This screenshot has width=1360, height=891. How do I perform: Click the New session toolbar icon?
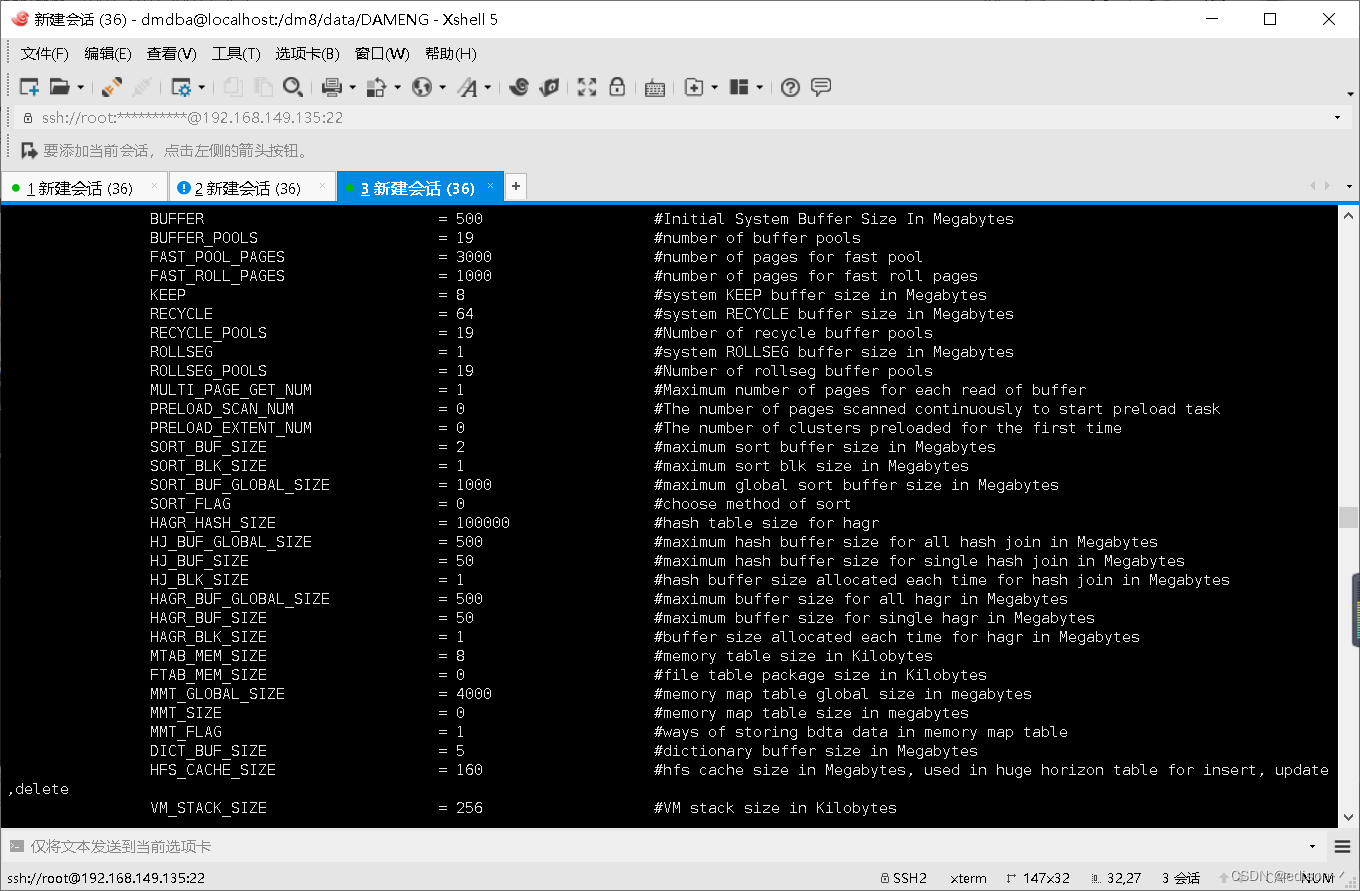point(29,88)
